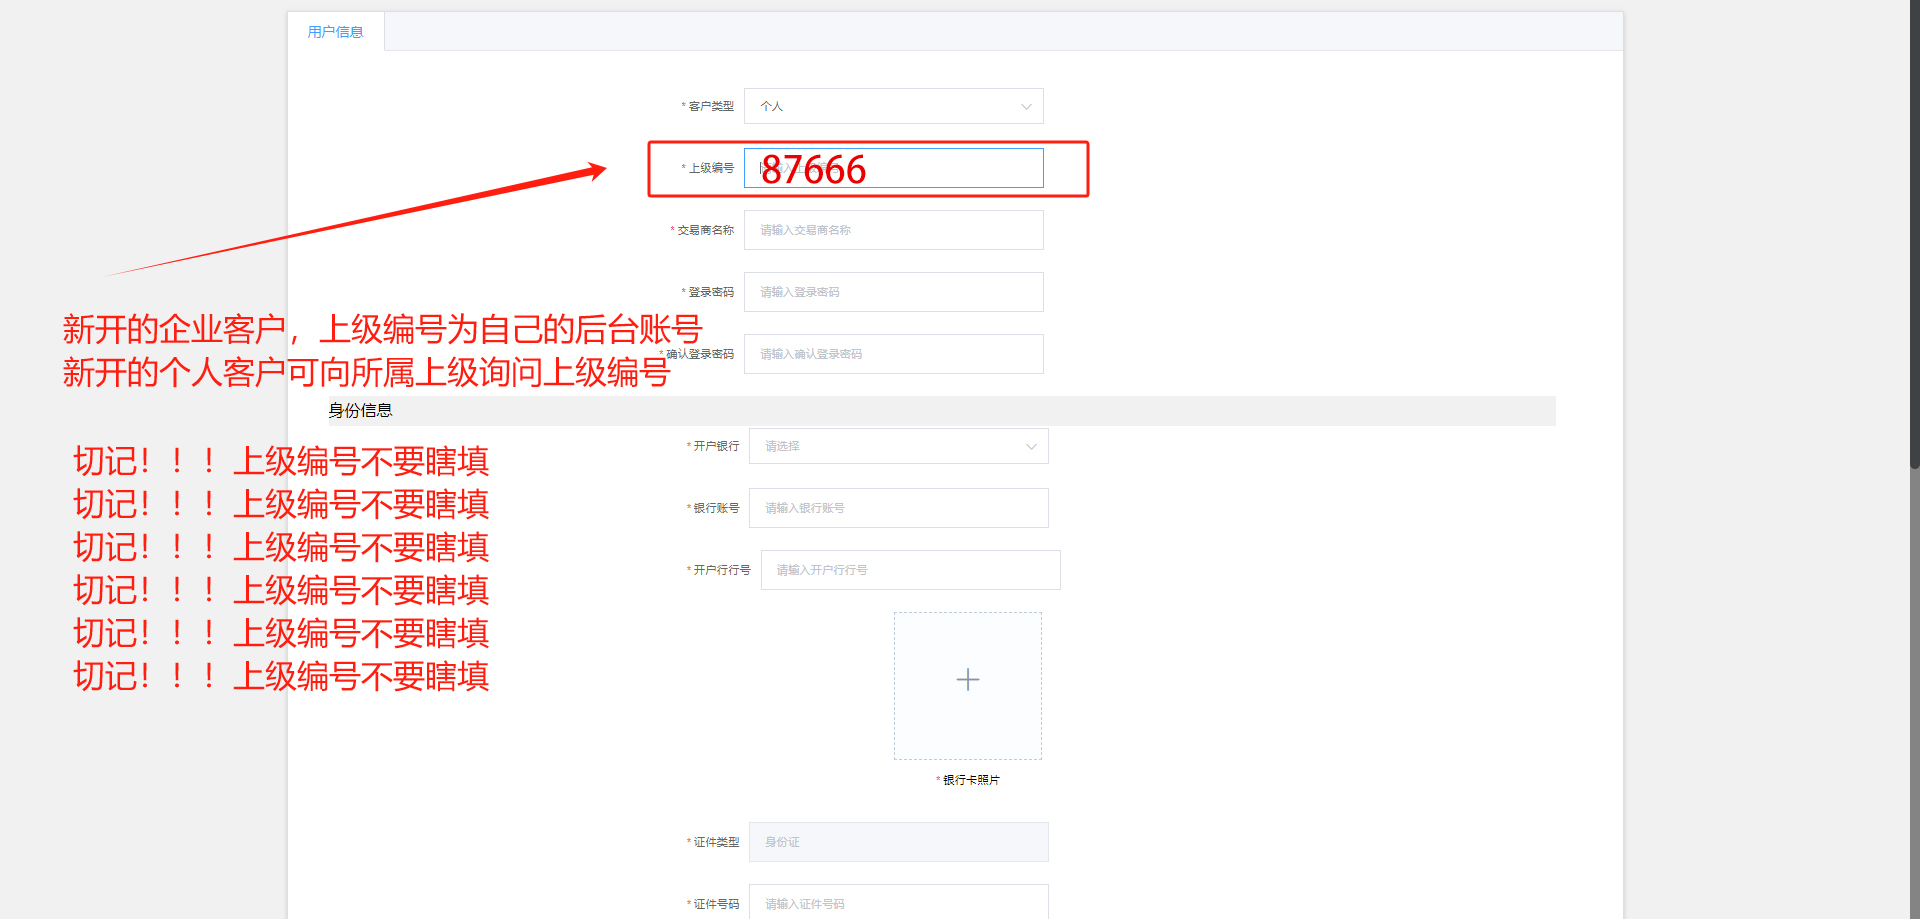Click the 证件类型 field showing 身份证
This screenshot has width=1920, height=919.
898,842
